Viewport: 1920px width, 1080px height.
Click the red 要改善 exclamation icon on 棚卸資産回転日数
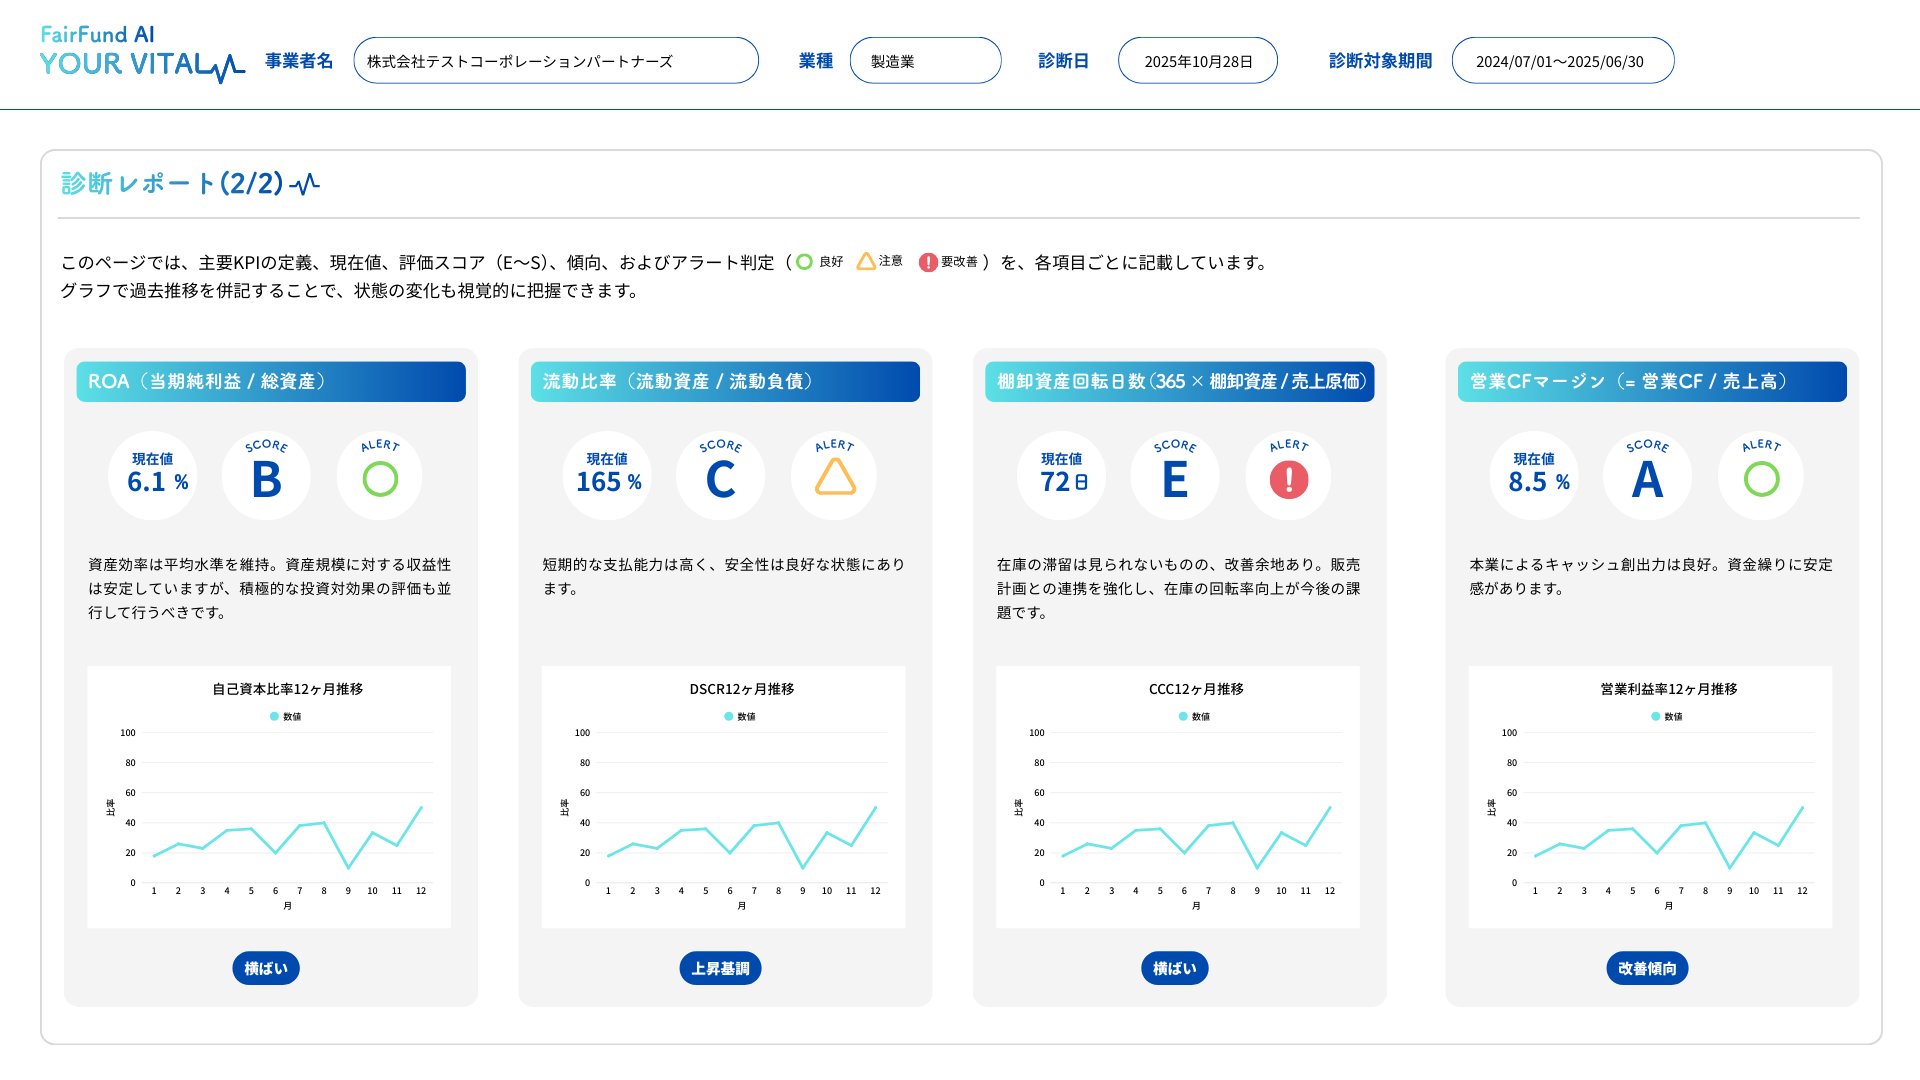click(x=1287, y=476)
